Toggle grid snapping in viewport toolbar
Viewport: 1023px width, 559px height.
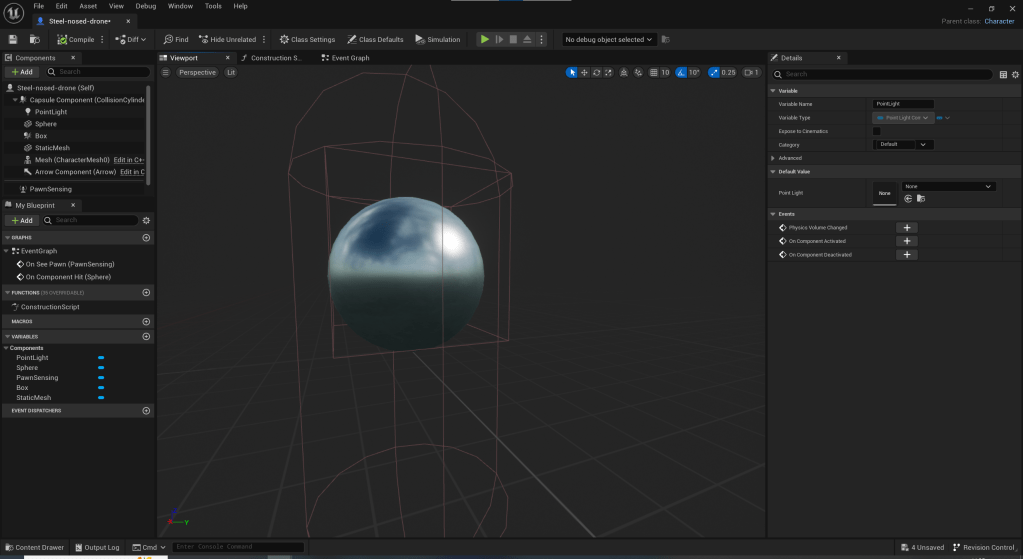652,73
